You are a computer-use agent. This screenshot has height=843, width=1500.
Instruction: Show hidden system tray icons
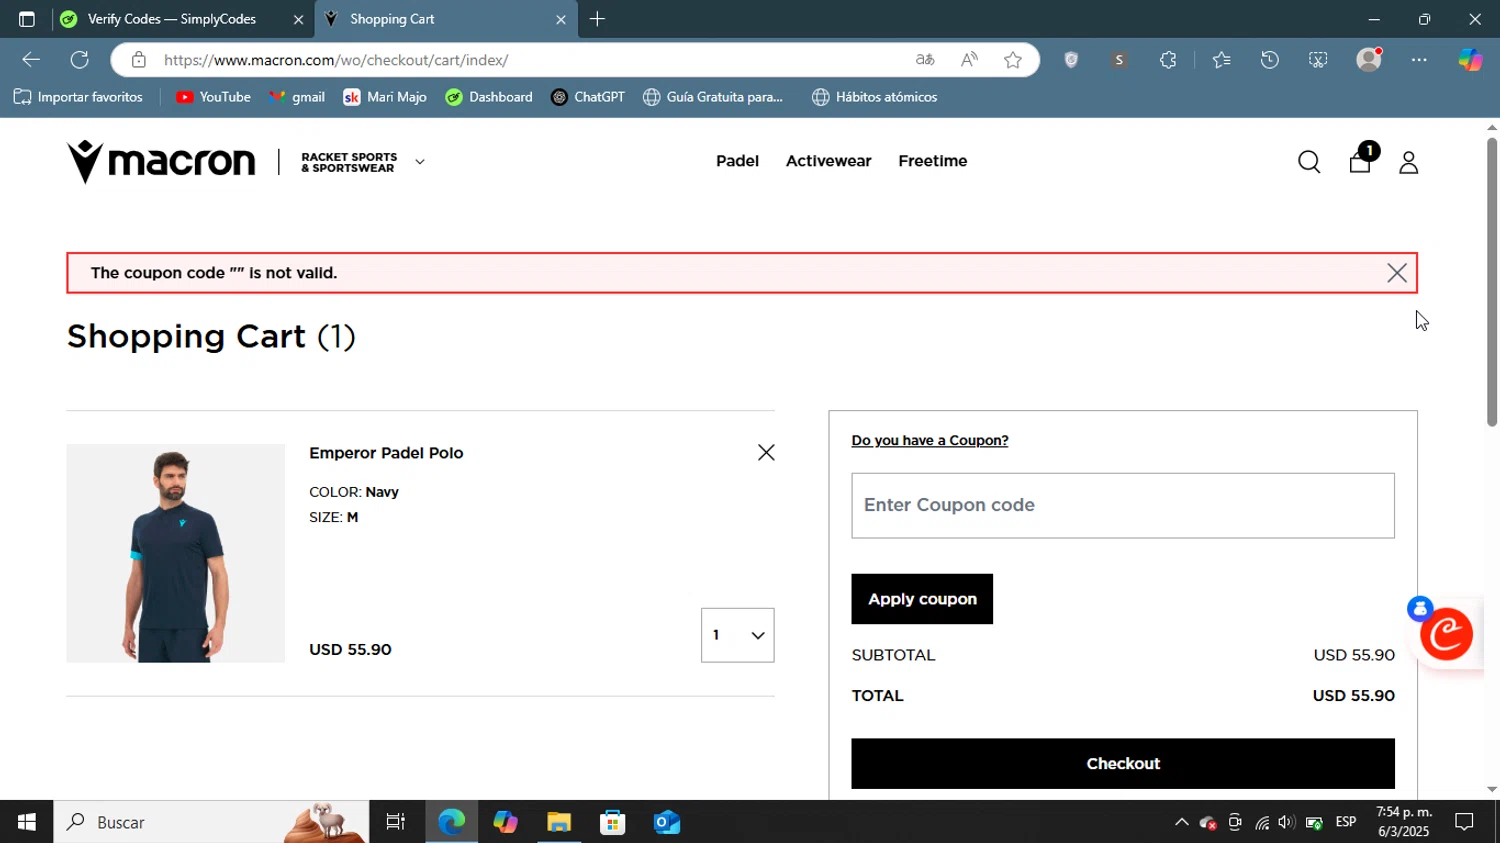1181,822
